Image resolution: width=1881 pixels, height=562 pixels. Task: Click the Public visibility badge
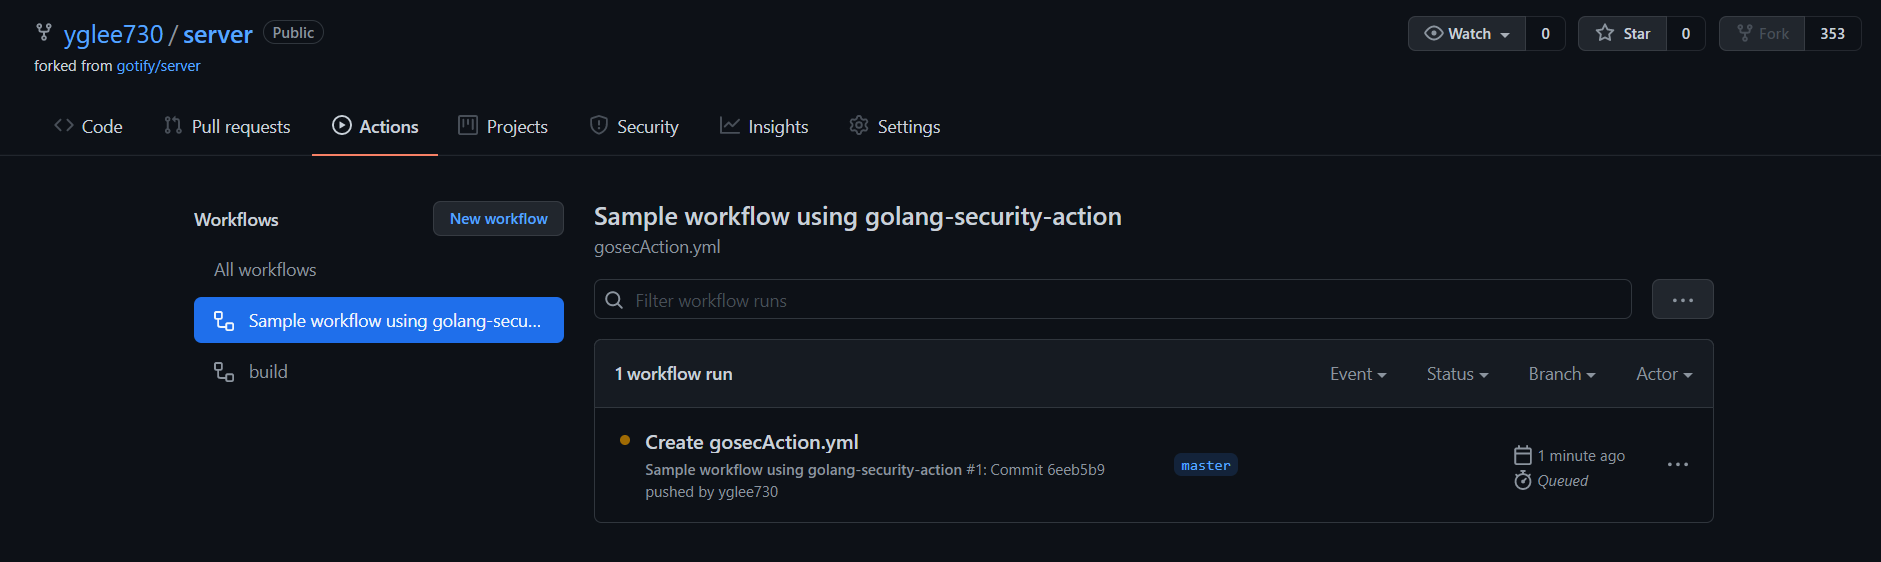[293, 33]
